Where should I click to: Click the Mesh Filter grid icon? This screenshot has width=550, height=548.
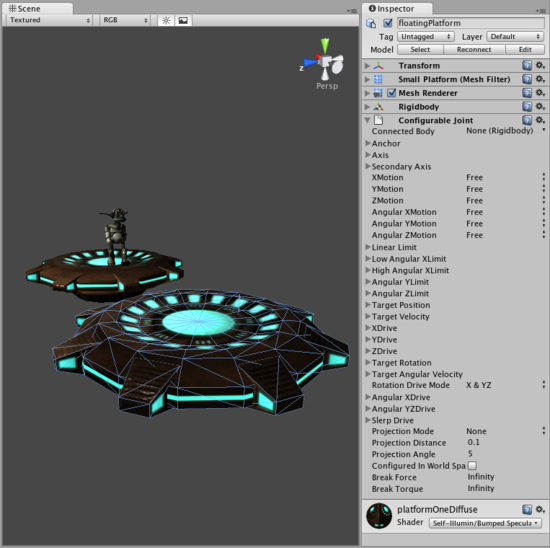[x=378, y=79]
